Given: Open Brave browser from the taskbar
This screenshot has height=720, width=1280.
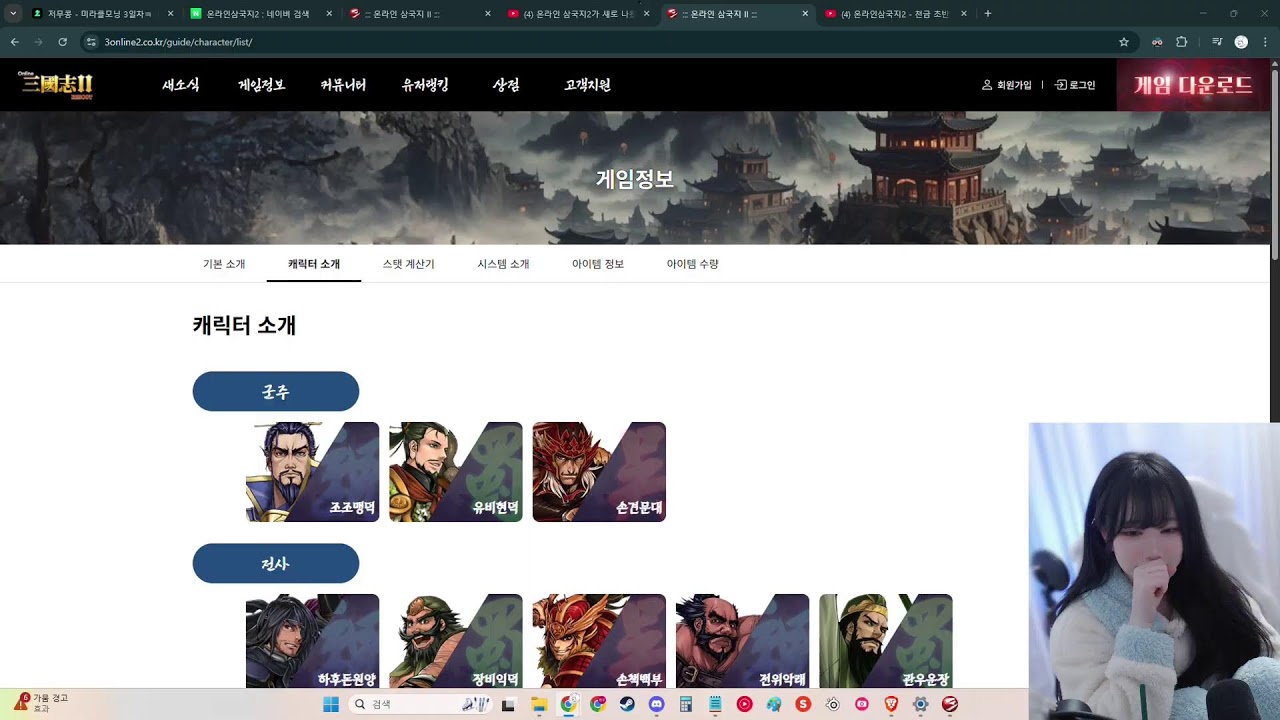Looking at the screenshot, I should (891, 704).
